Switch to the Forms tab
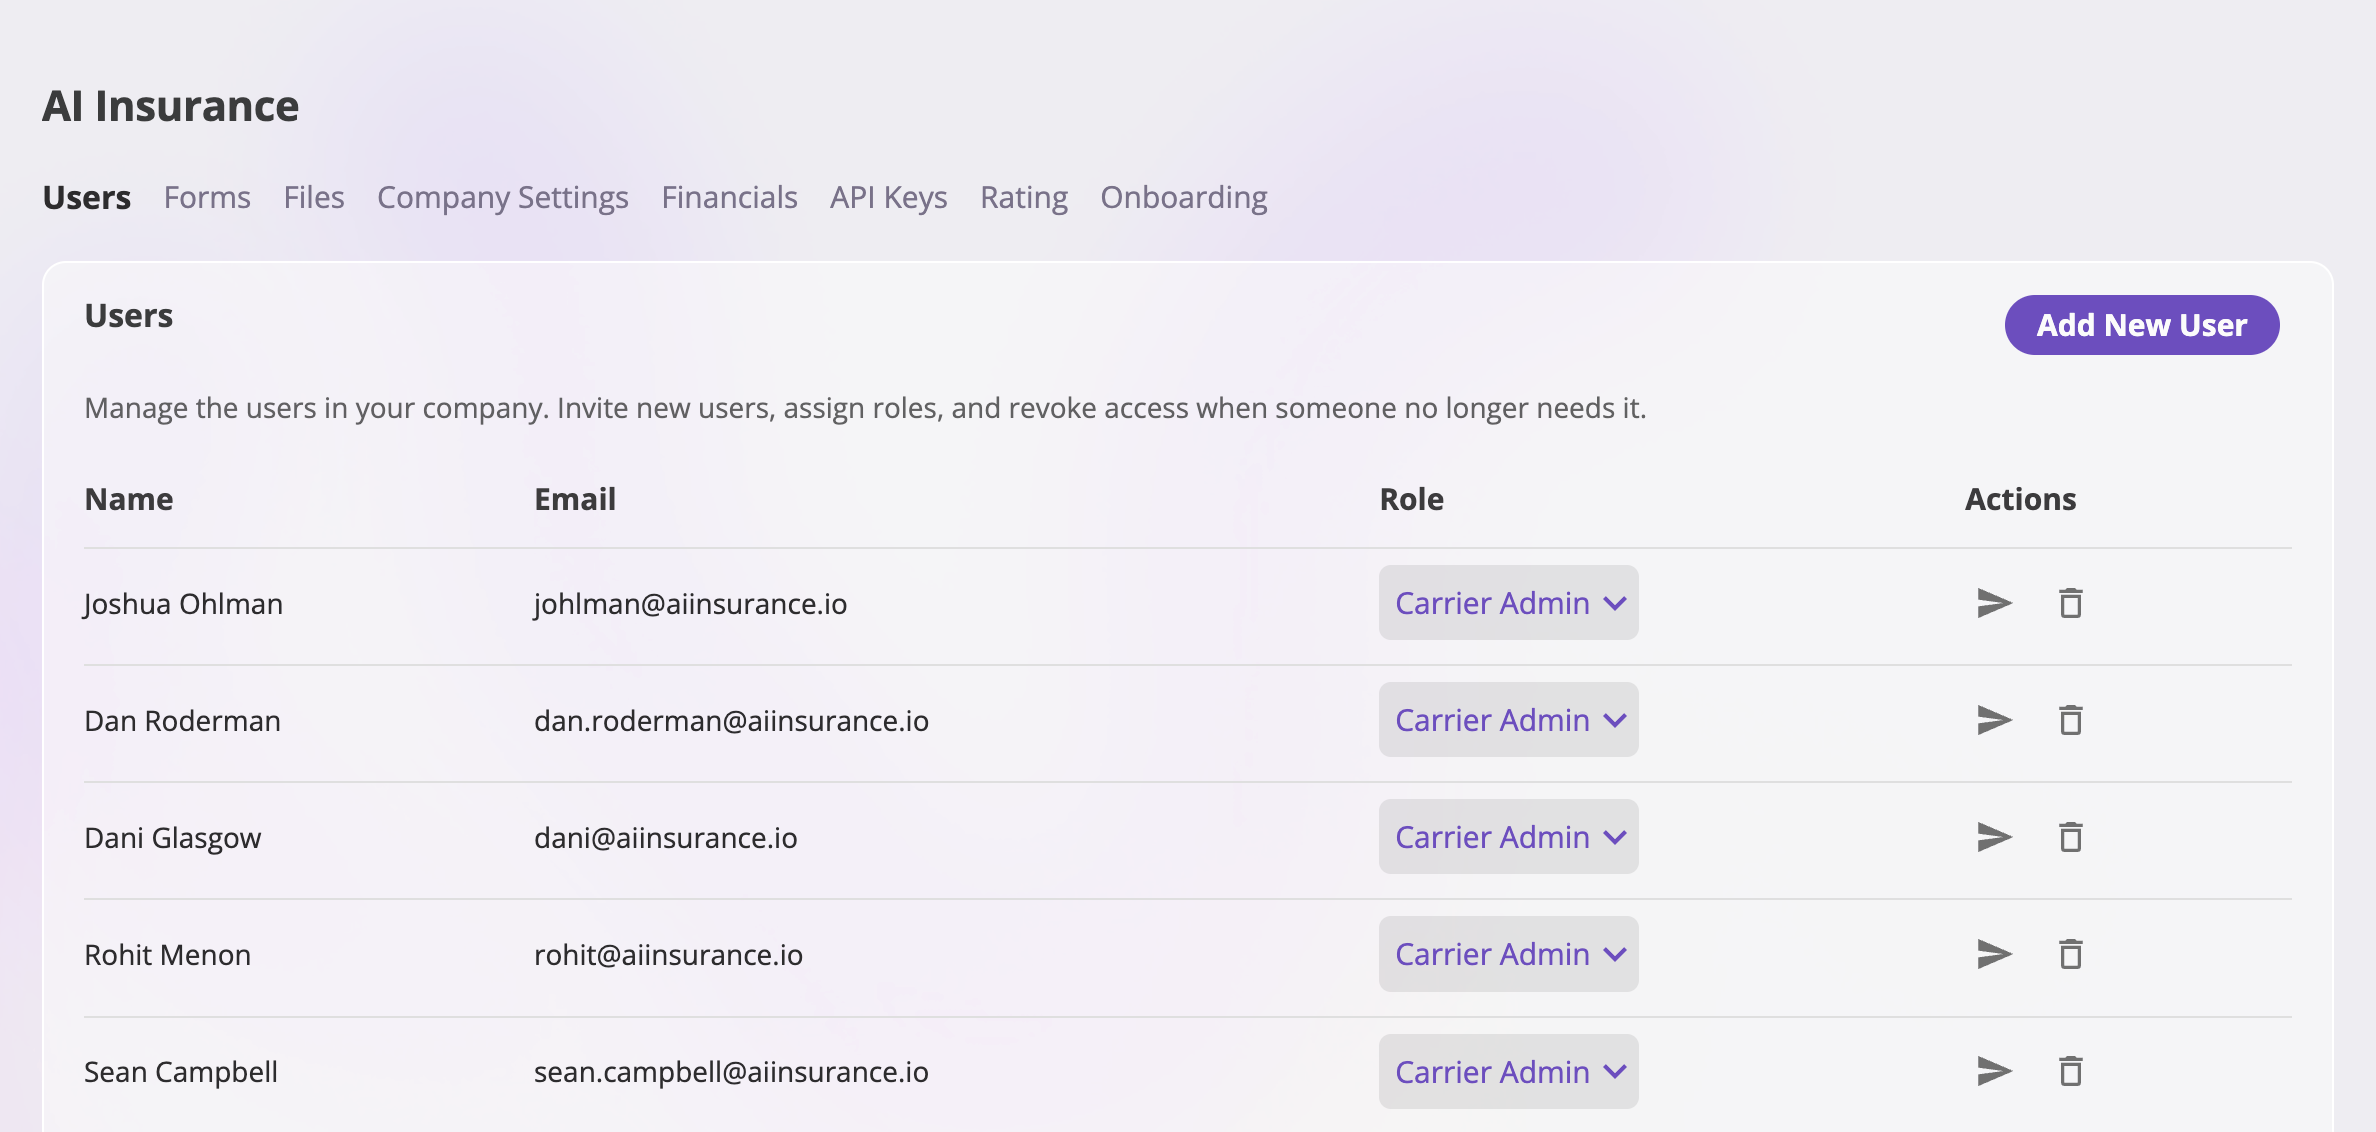Screen dimensions: 2376x1132 (207, 198)
